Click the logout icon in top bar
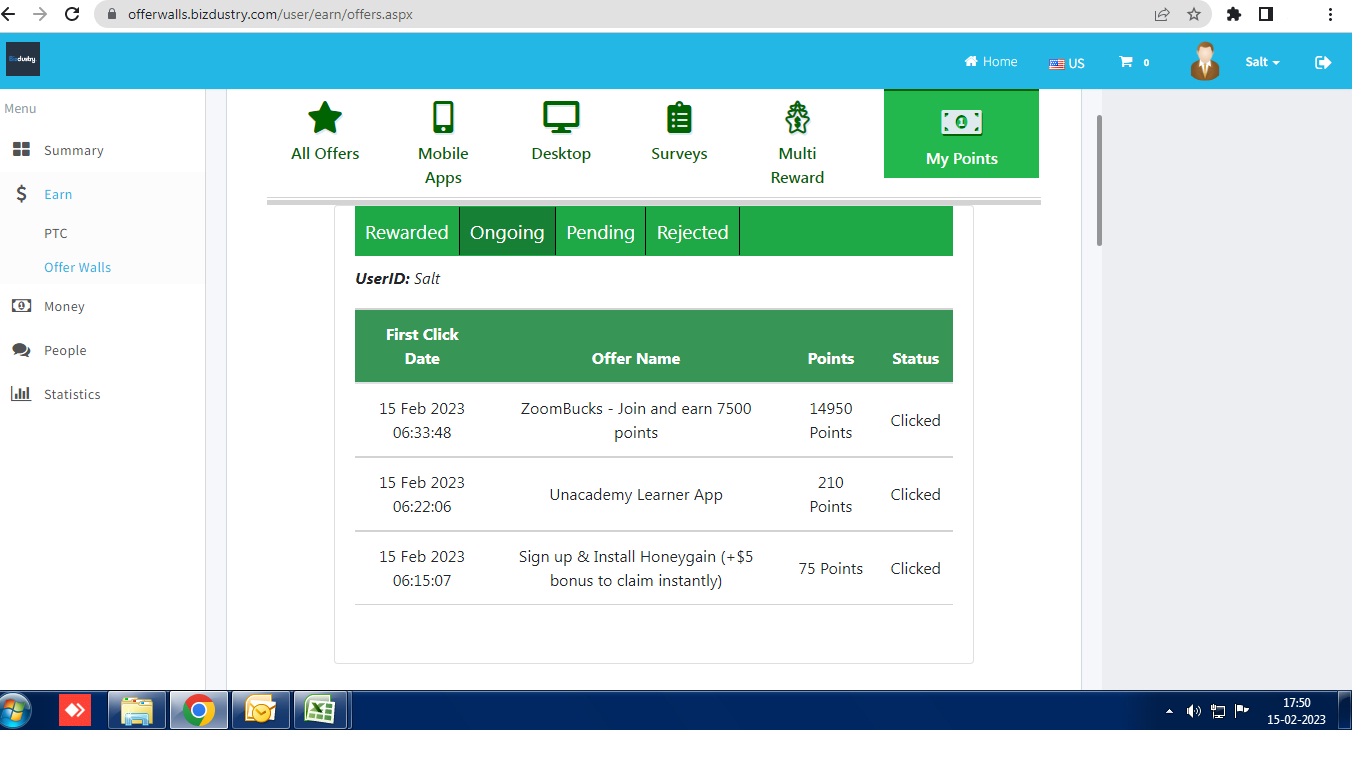 pyautogui.click(x=1323, y=62)
